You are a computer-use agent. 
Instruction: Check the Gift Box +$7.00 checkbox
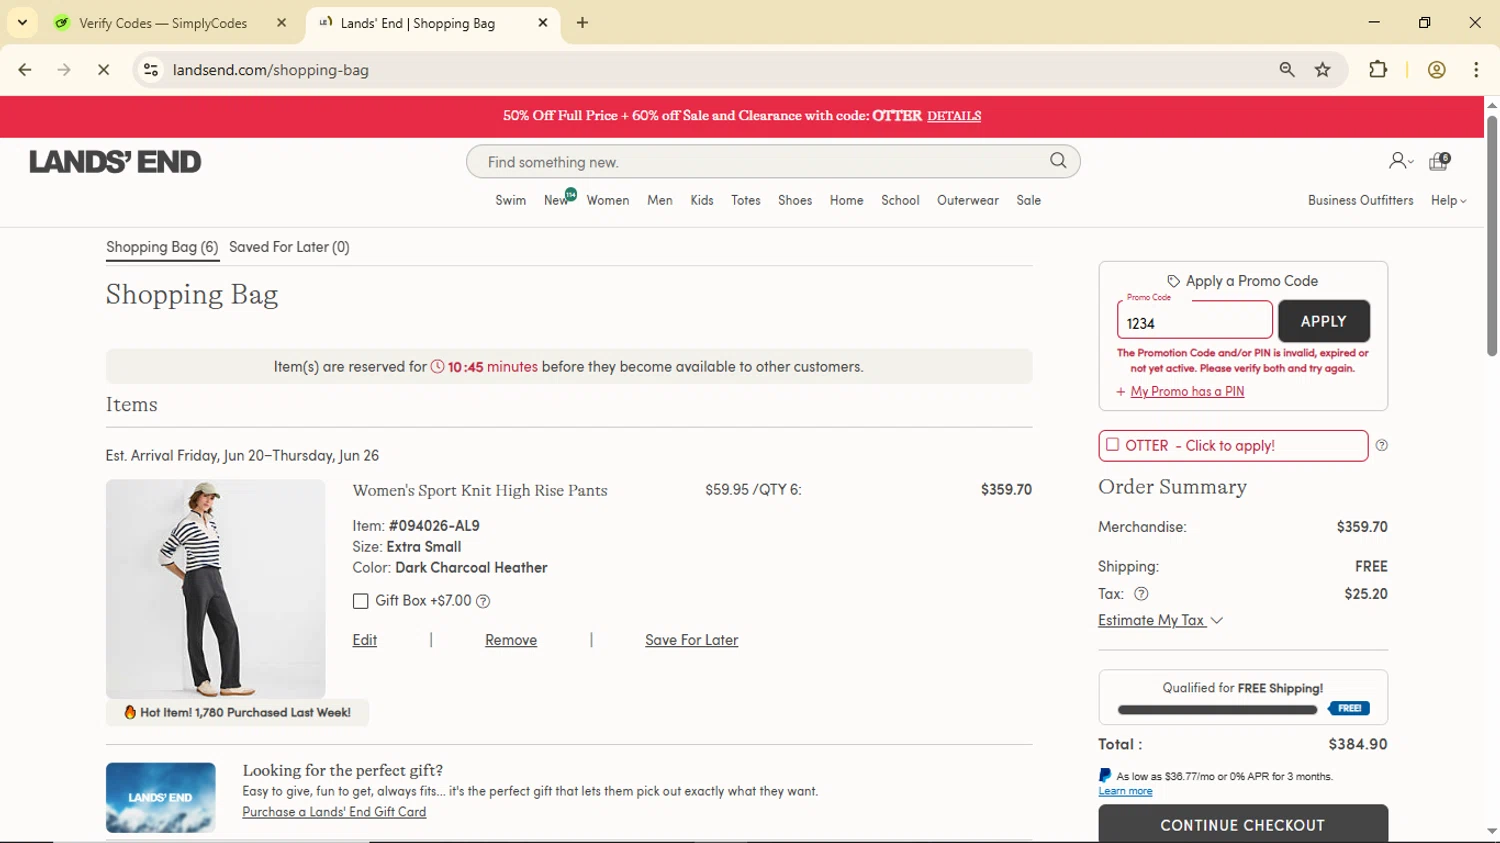tap(361, 601)
